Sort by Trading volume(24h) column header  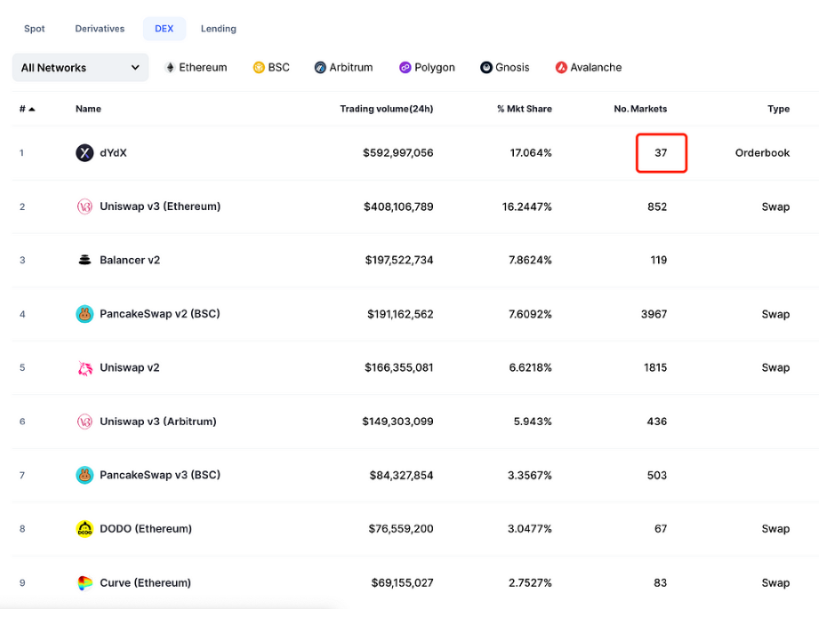tap(386, 109)
